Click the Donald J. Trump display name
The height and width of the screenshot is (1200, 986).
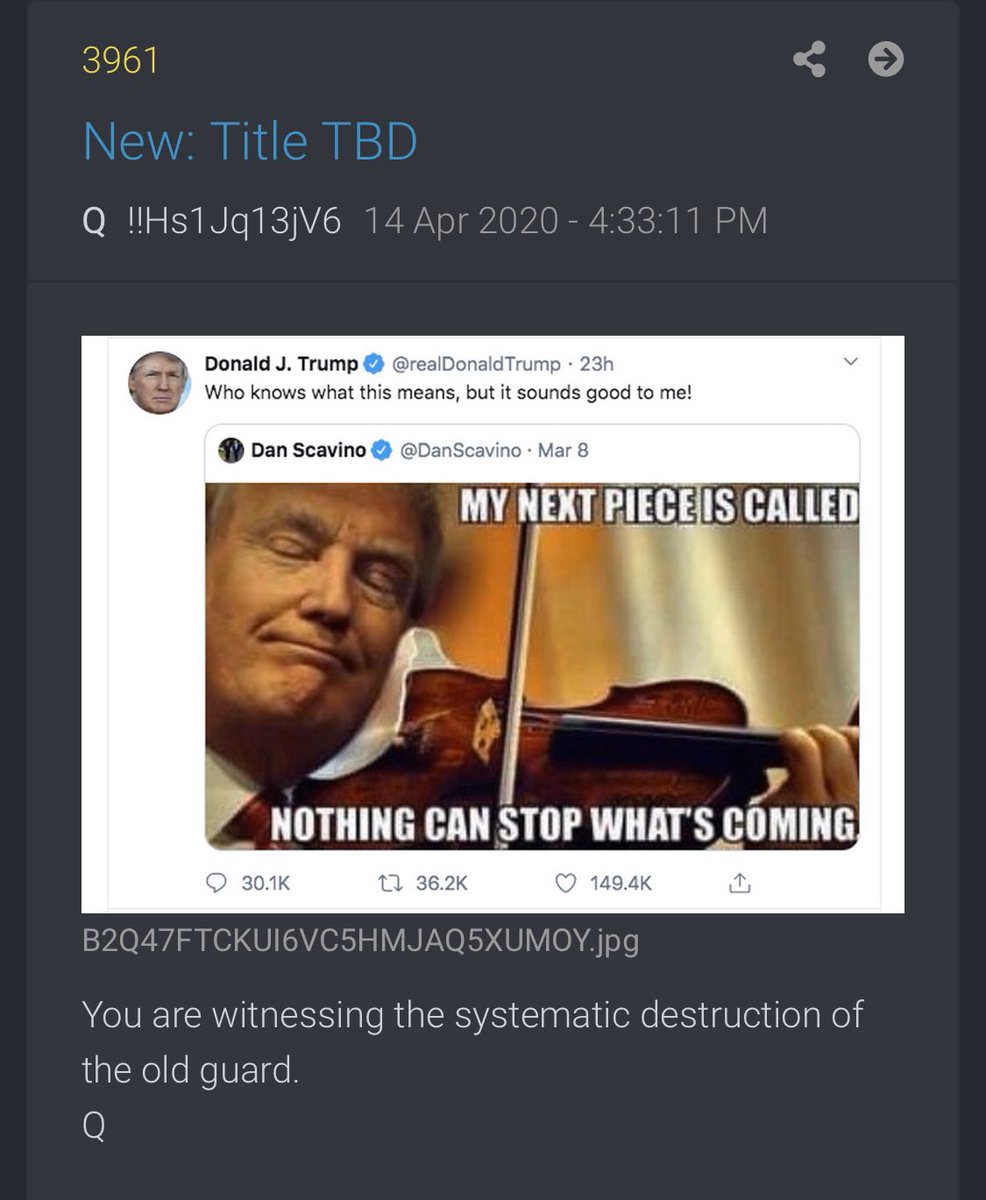(281, 365)
